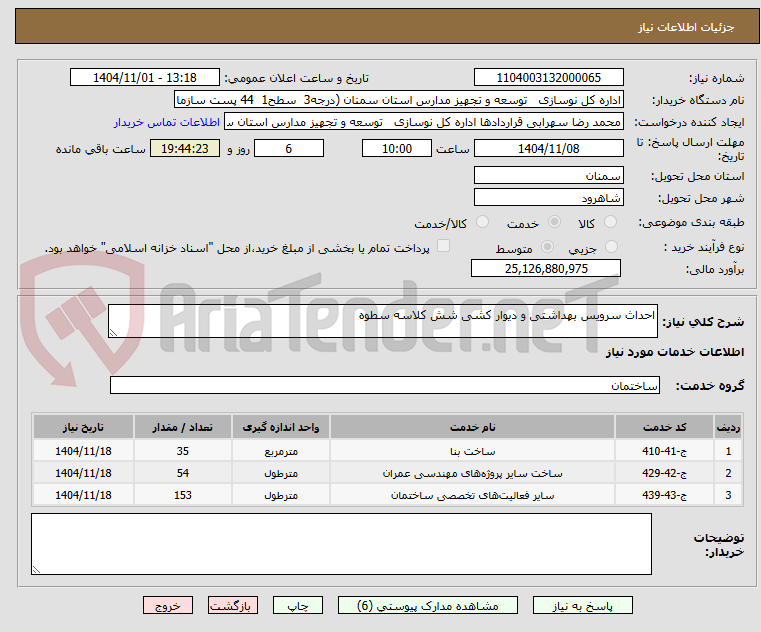Click the announcement date field 1404/11/01 - 13:18

tap(145, 78)
